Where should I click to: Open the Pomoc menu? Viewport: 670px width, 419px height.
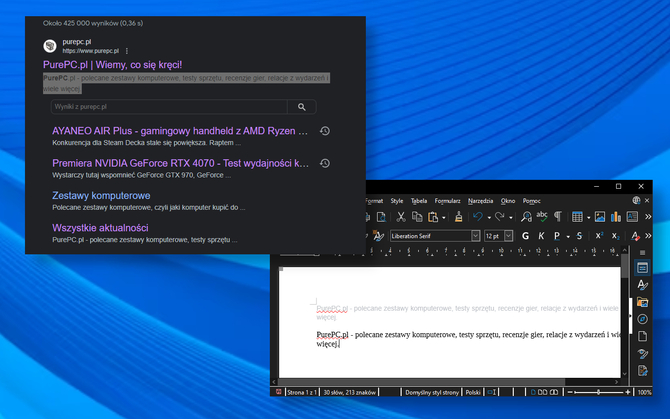532,201
